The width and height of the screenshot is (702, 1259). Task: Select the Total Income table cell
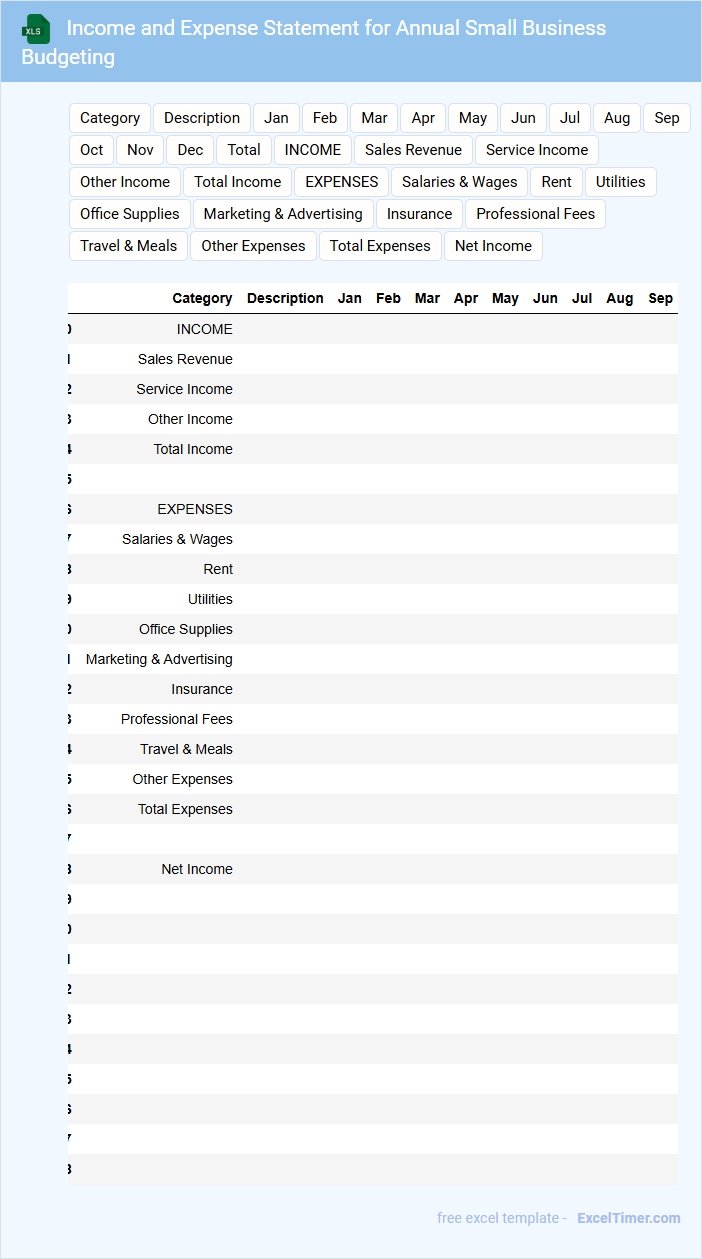coord(193,449)
